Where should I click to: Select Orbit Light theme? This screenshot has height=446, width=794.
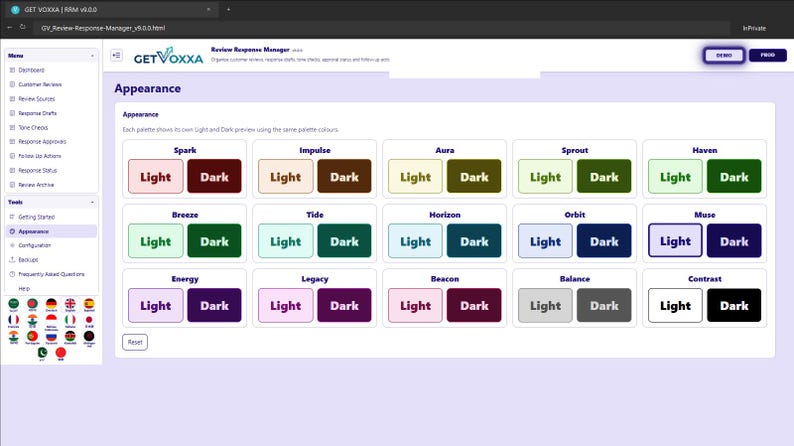545,240
